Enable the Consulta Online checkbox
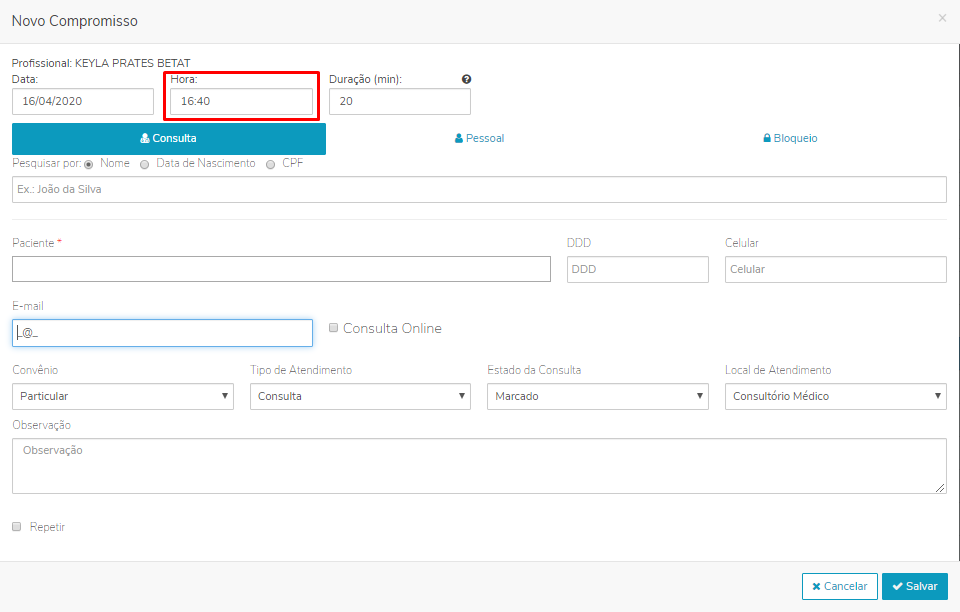Viewport: 960px width, 612px height. point(334,328)
